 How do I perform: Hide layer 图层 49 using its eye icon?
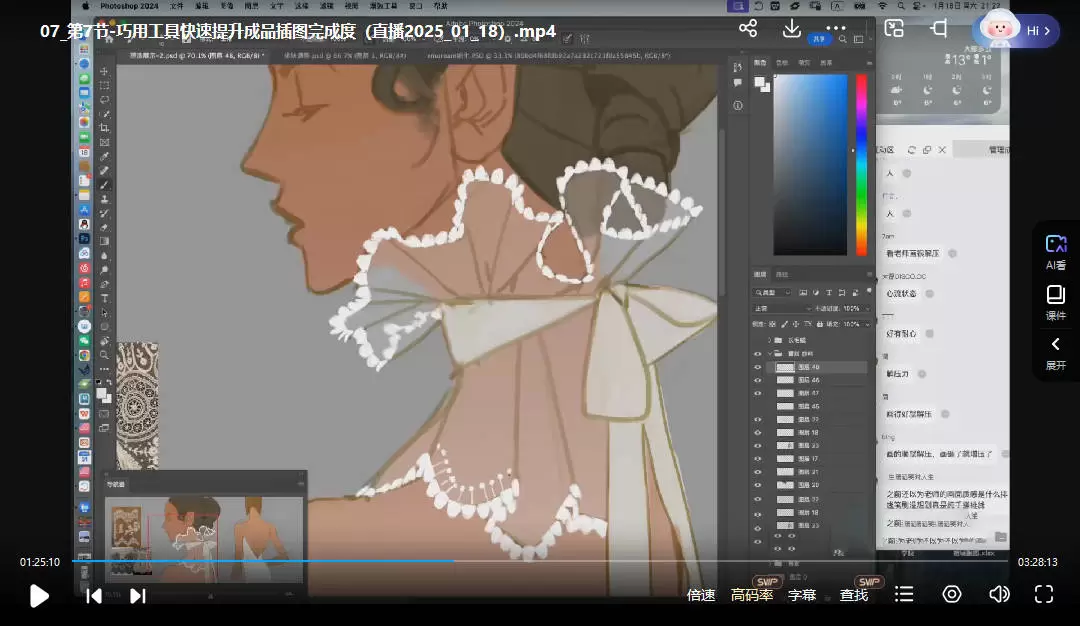758,367
